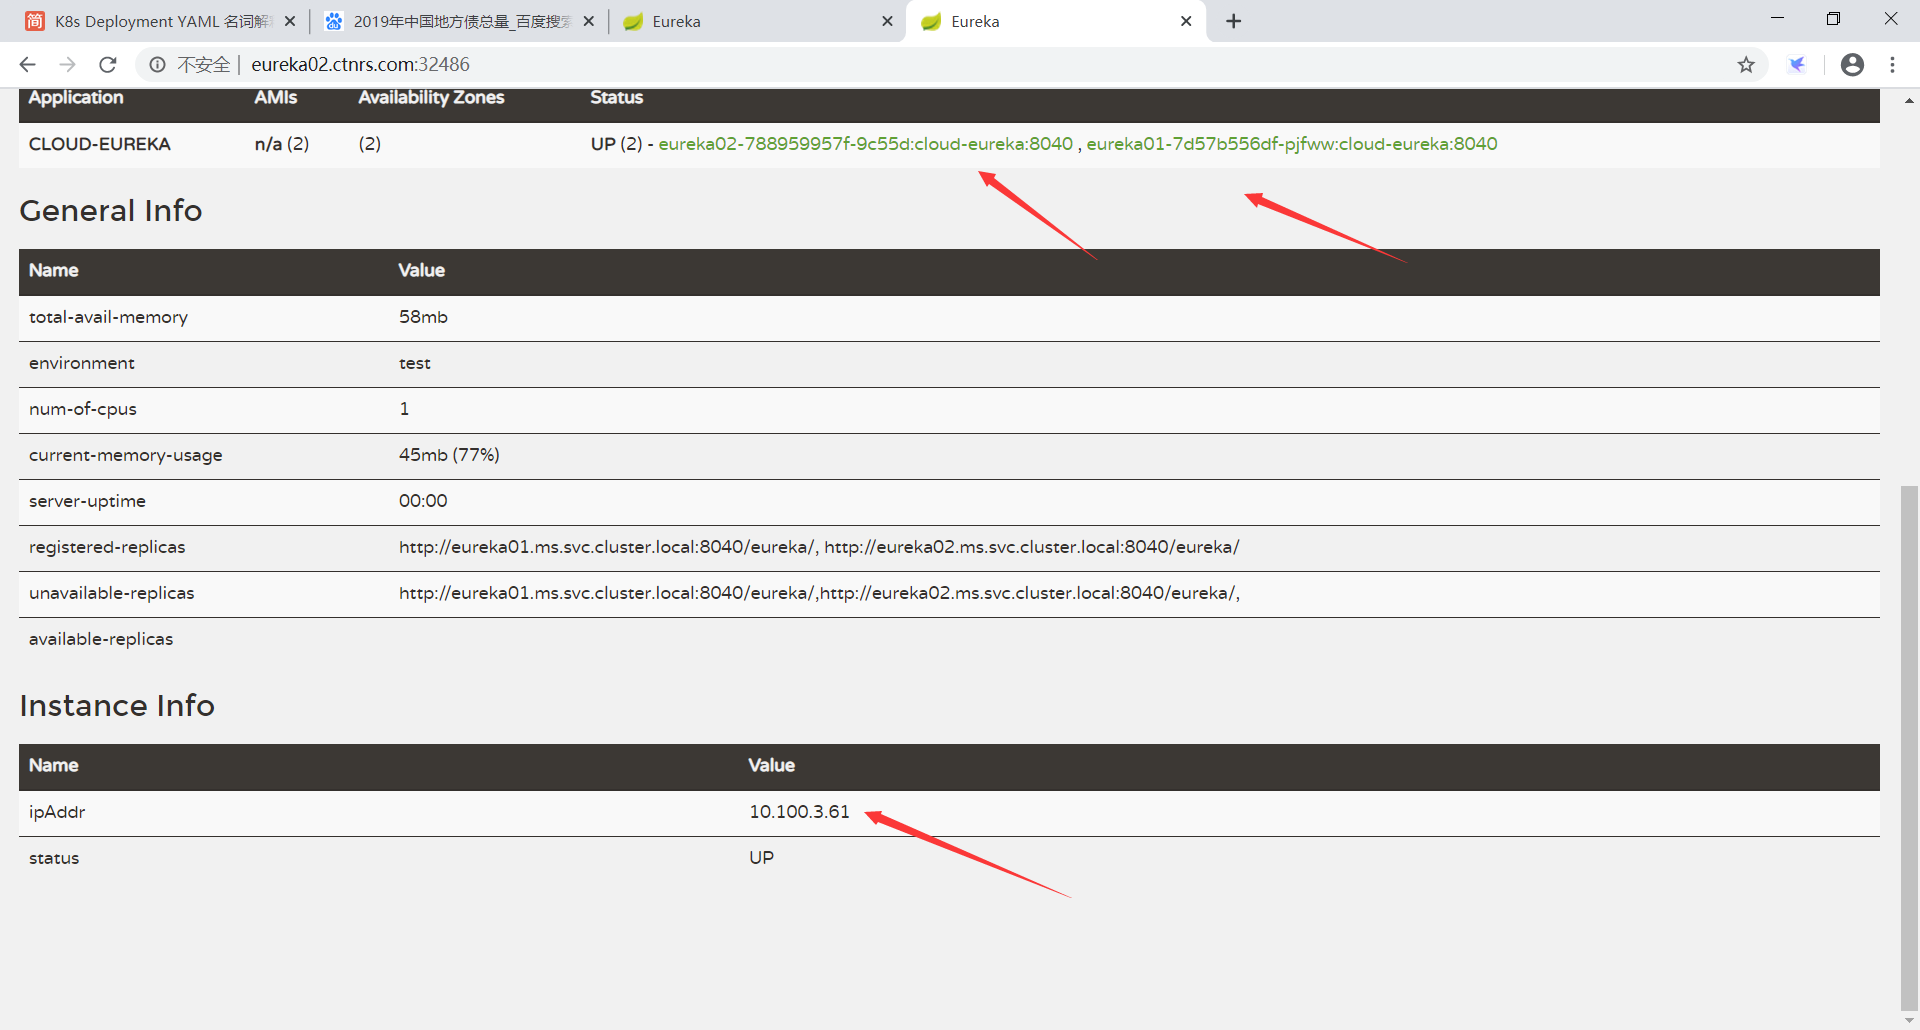
Task: Switch to the inactive Eureka tab
Action: [757, 21]
